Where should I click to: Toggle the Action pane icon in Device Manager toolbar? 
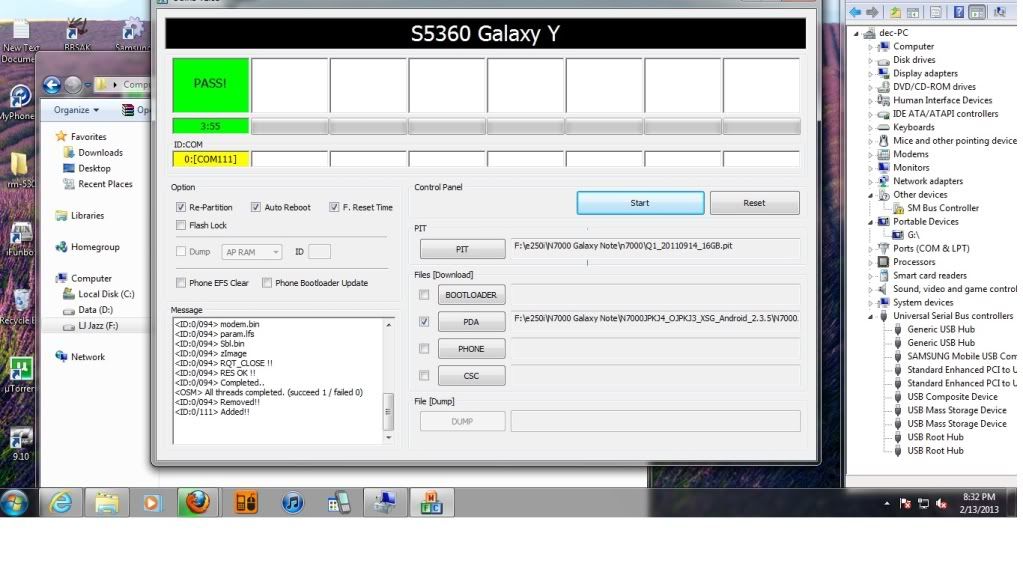[x=977, y=12]
